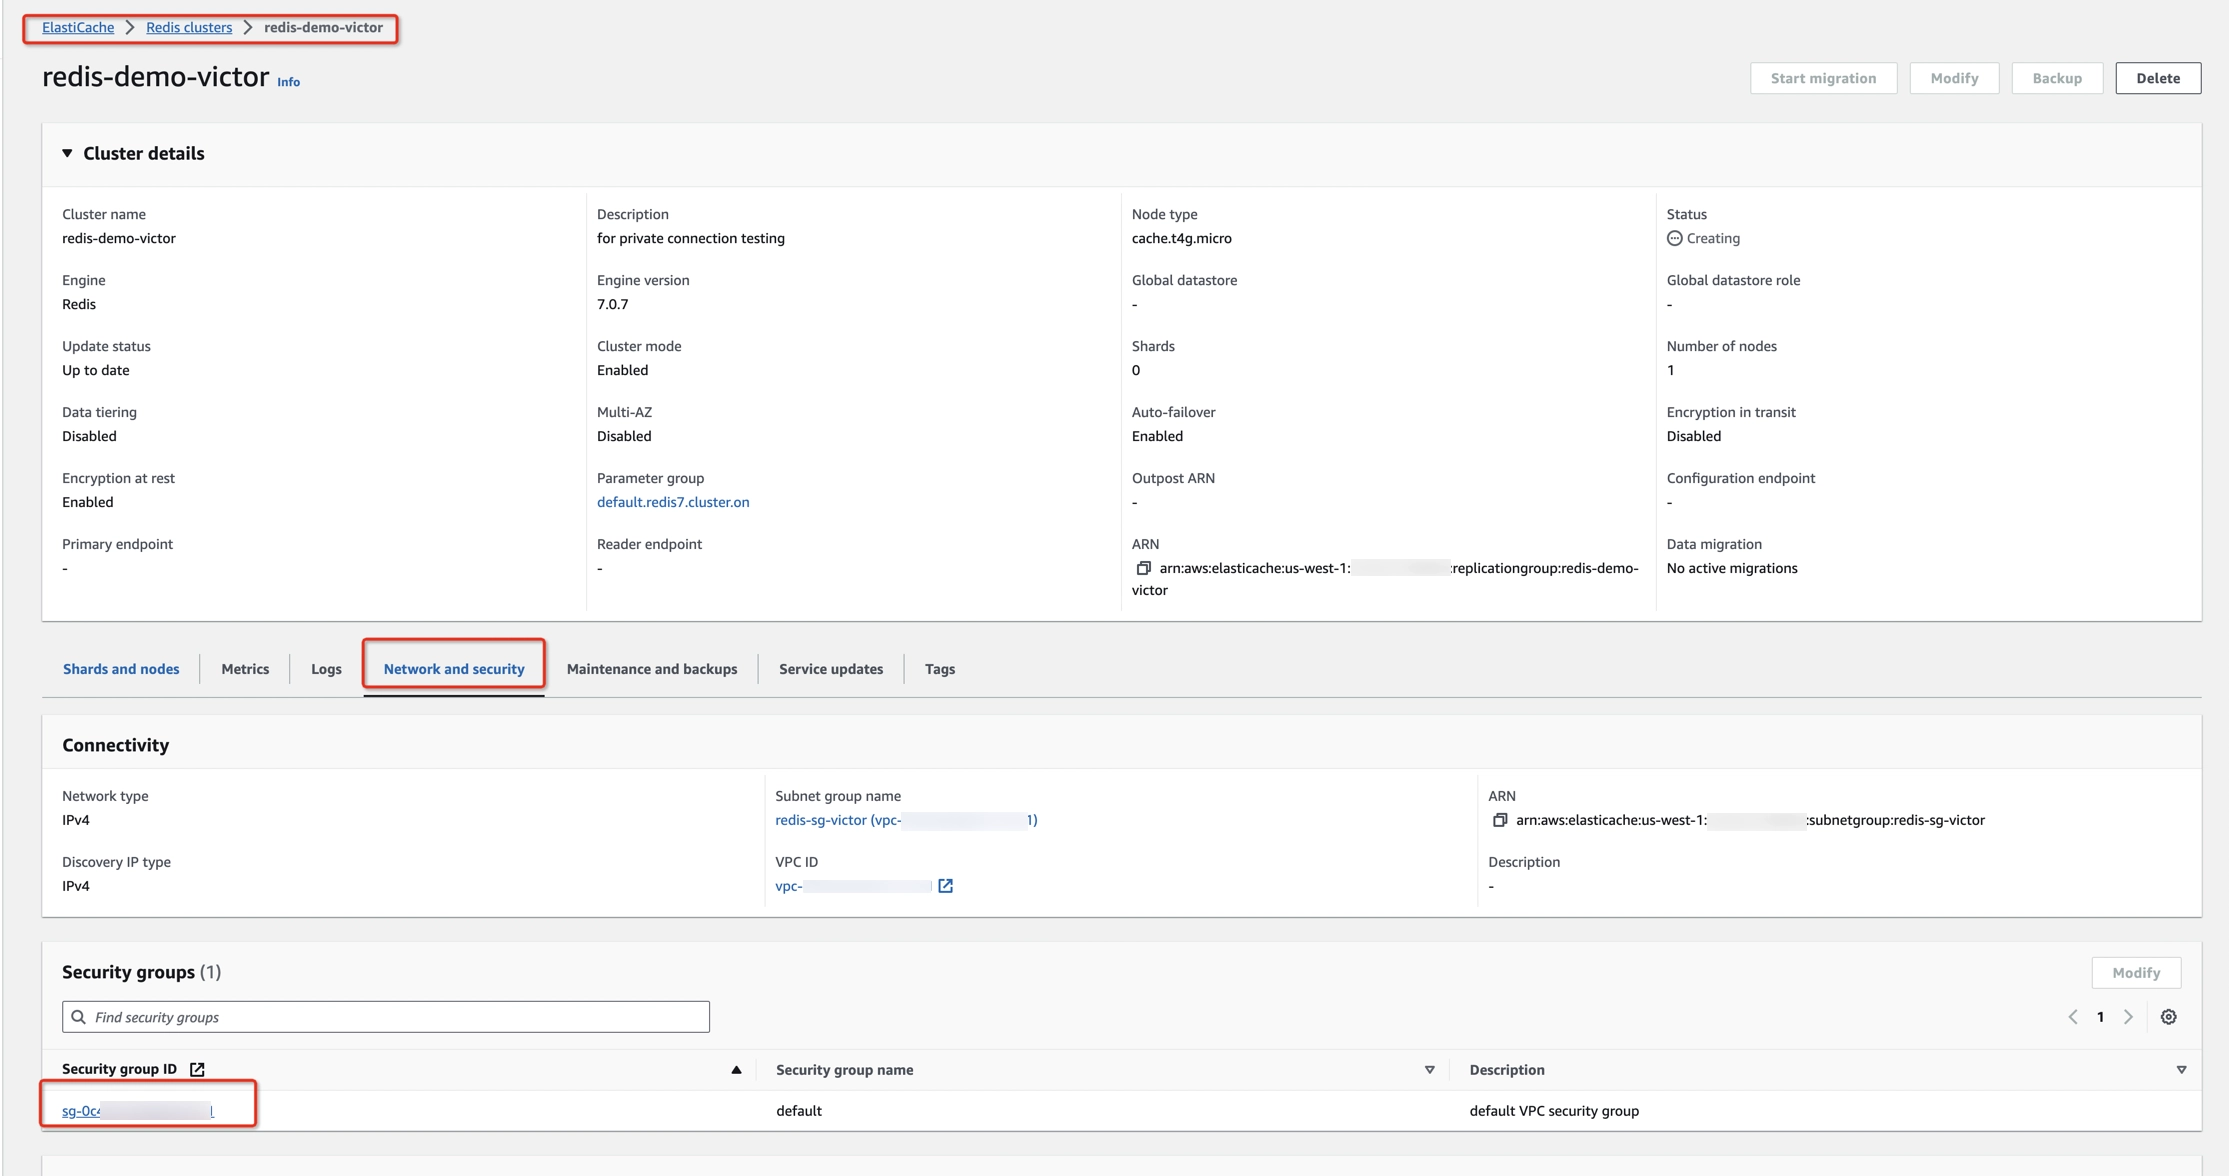Click search magnifier in security groups filter

click(x=78, y=1017)
